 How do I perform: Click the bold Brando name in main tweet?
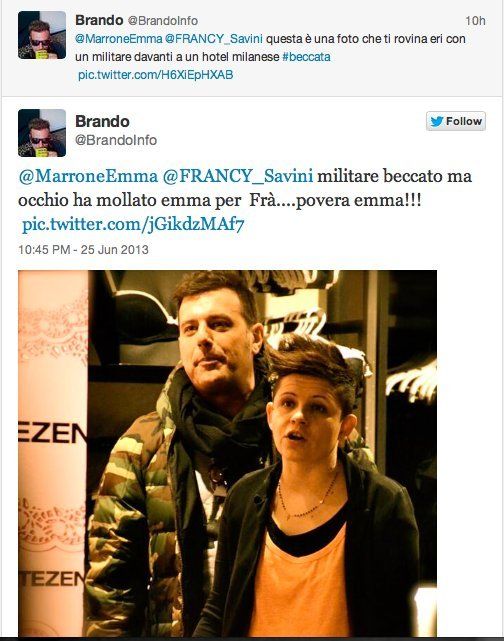(x=102, y=121)
